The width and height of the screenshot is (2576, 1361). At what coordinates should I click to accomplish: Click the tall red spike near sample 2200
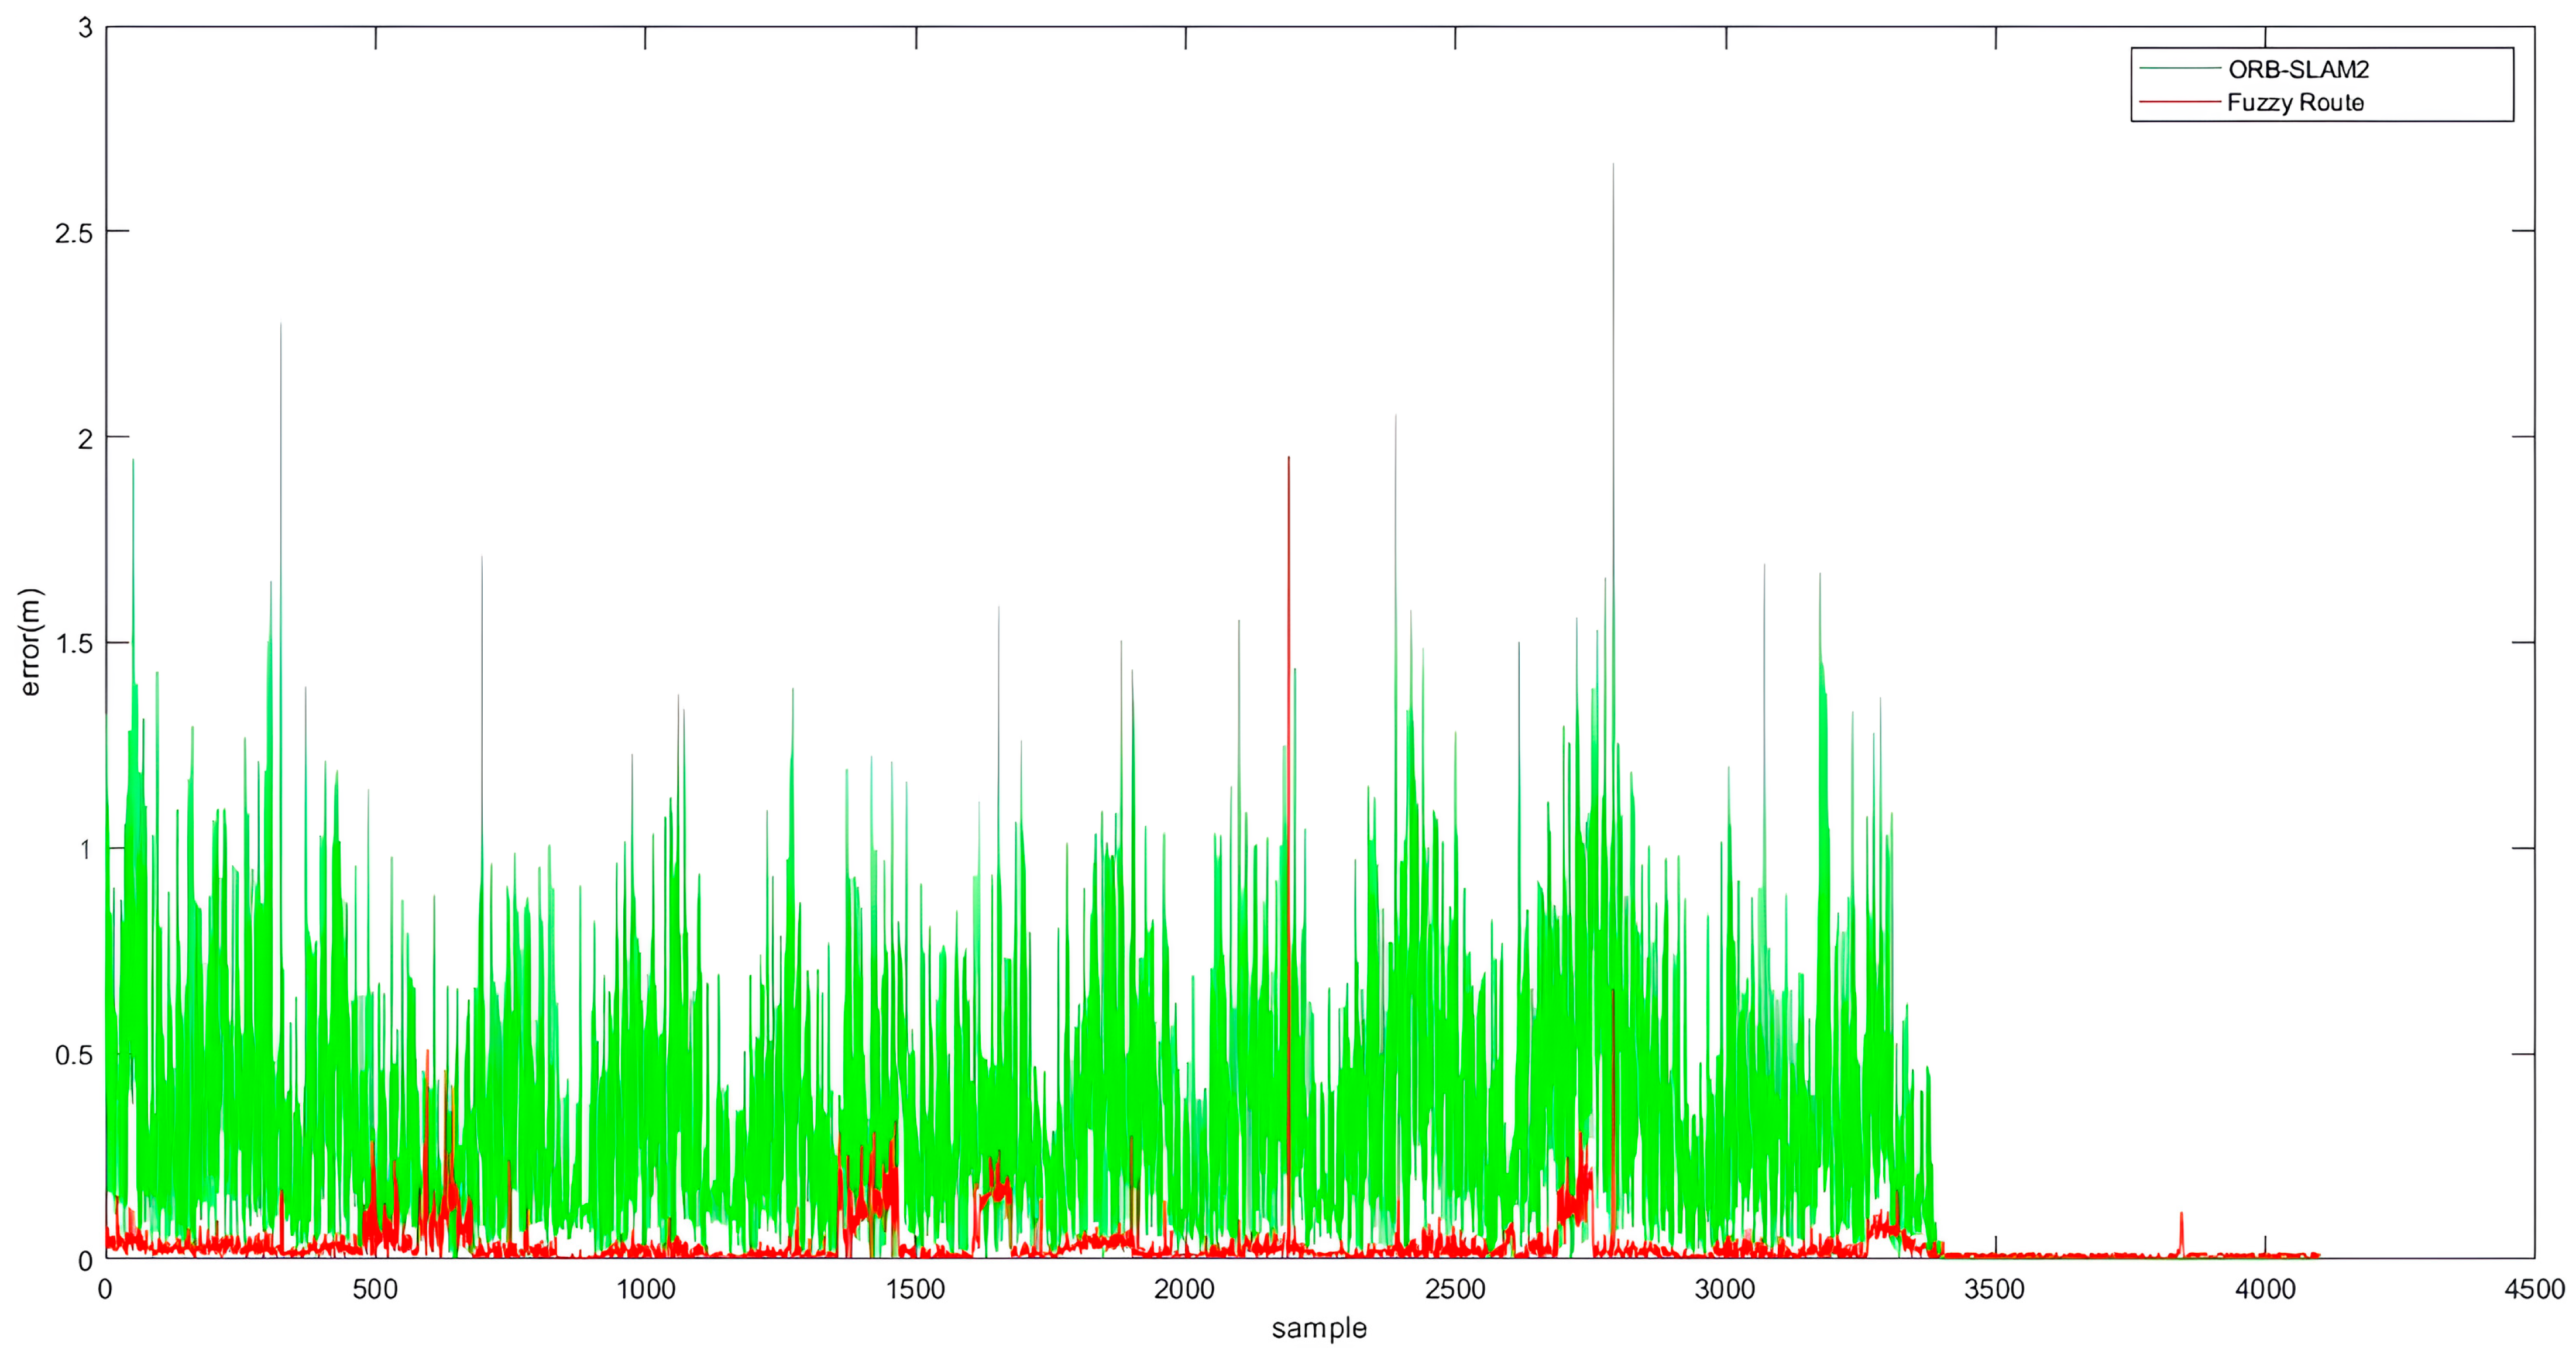(x=1288, y=462)
